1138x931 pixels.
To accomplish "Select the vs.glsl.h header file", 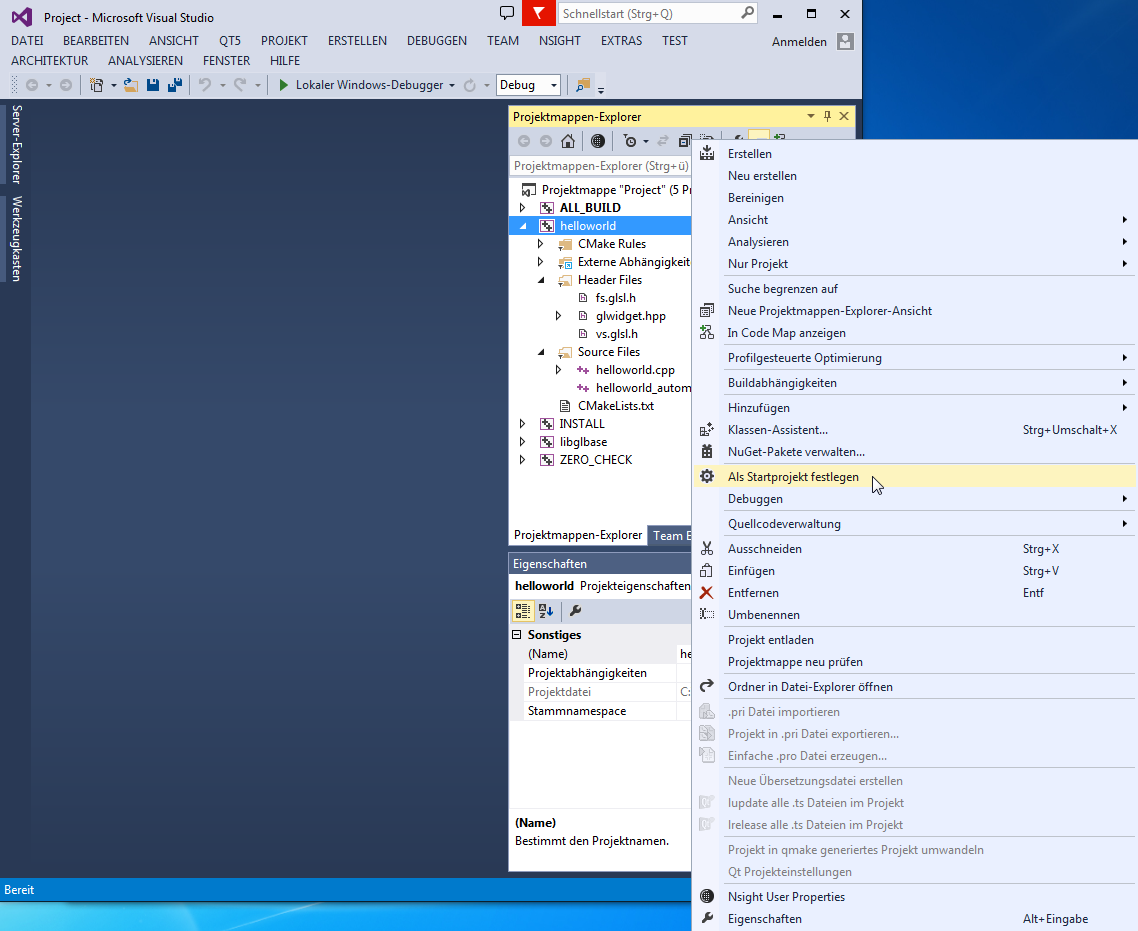I will click(x=617, y=334).
